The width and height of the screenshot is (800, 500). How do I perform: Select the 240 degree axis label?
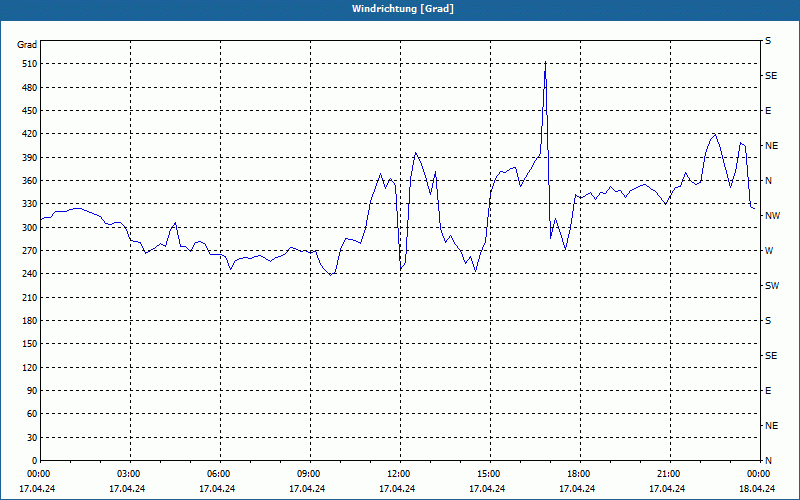click(x=30, y=274)
